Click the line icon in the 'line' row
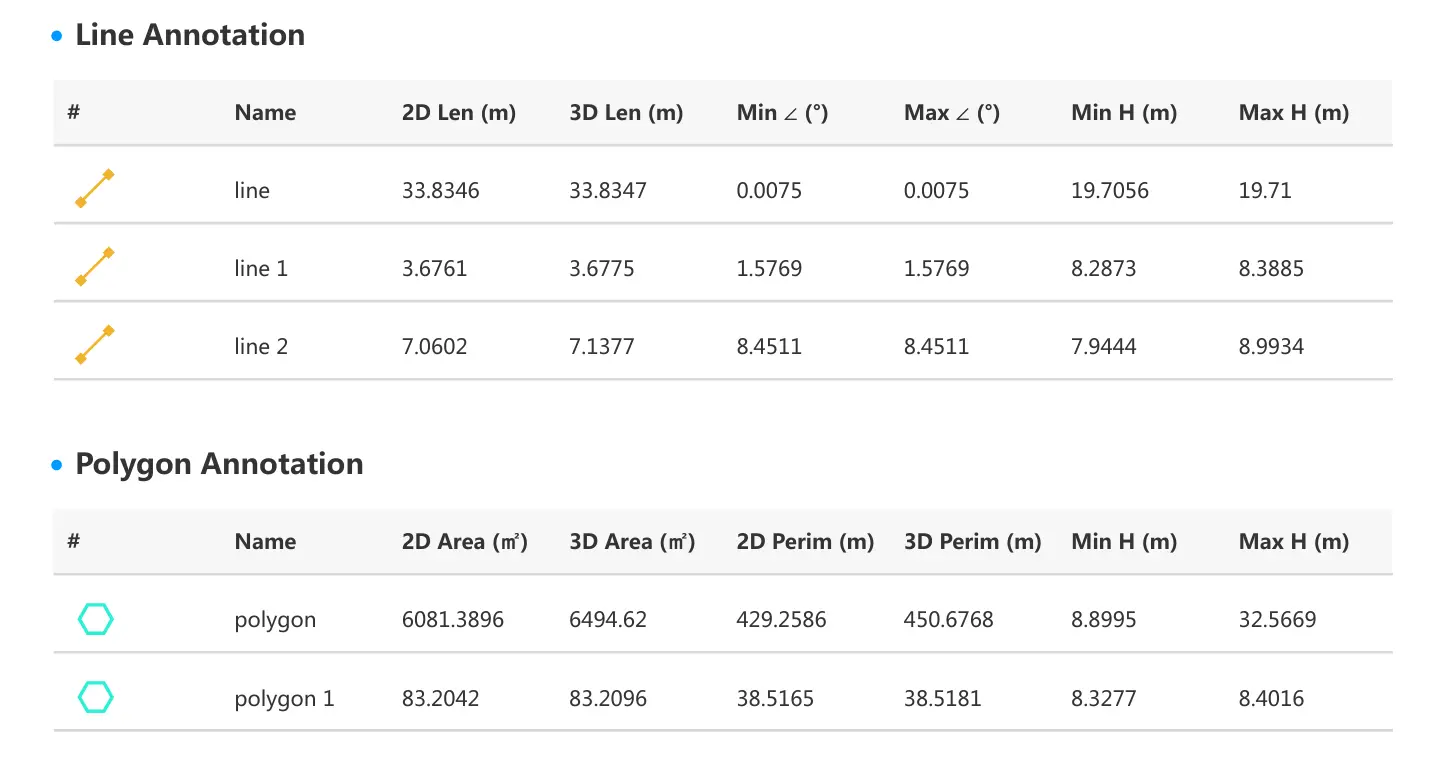 tap(95, 189)
